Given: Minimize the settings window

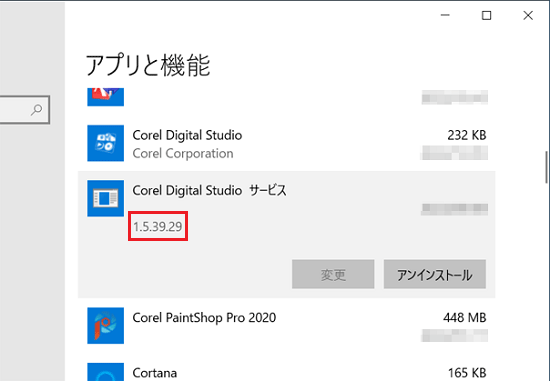Looking at the screenshot, I should click(x=445, y=15).
